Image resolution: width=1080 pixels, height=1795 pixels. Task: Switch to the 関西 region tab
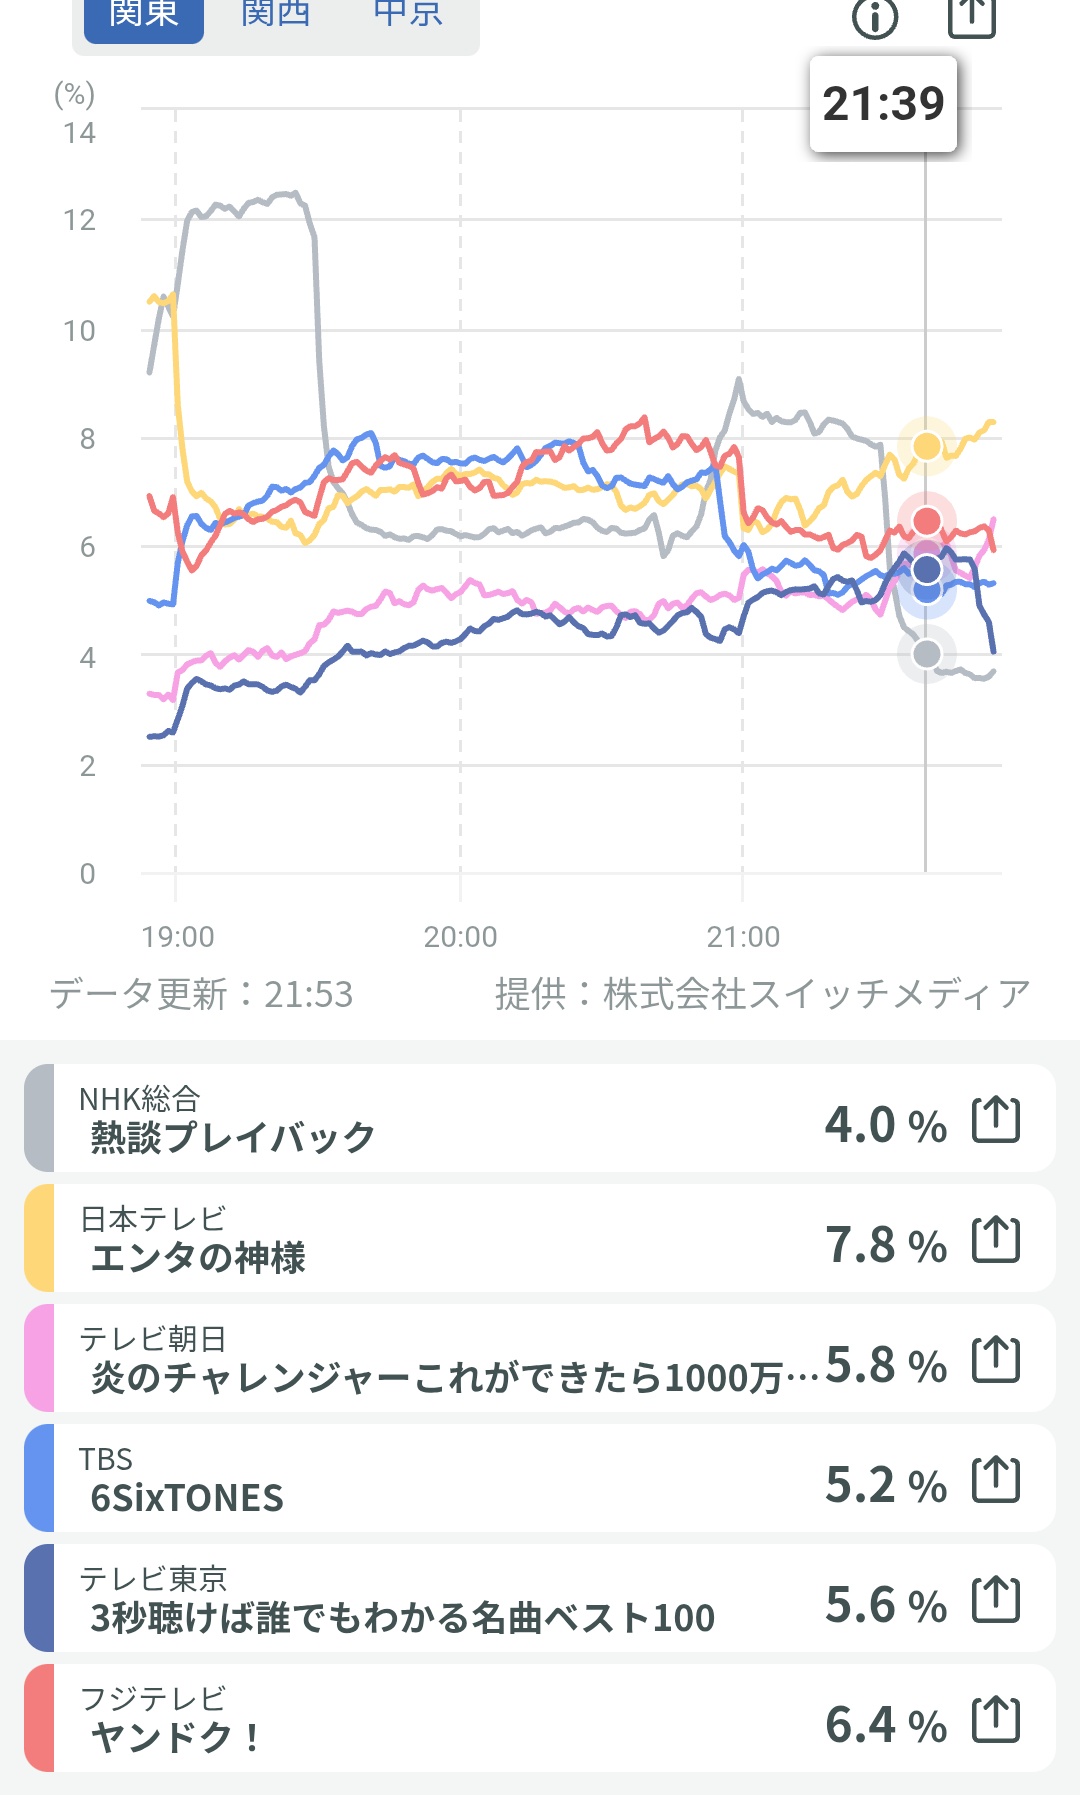coord(275,16)
